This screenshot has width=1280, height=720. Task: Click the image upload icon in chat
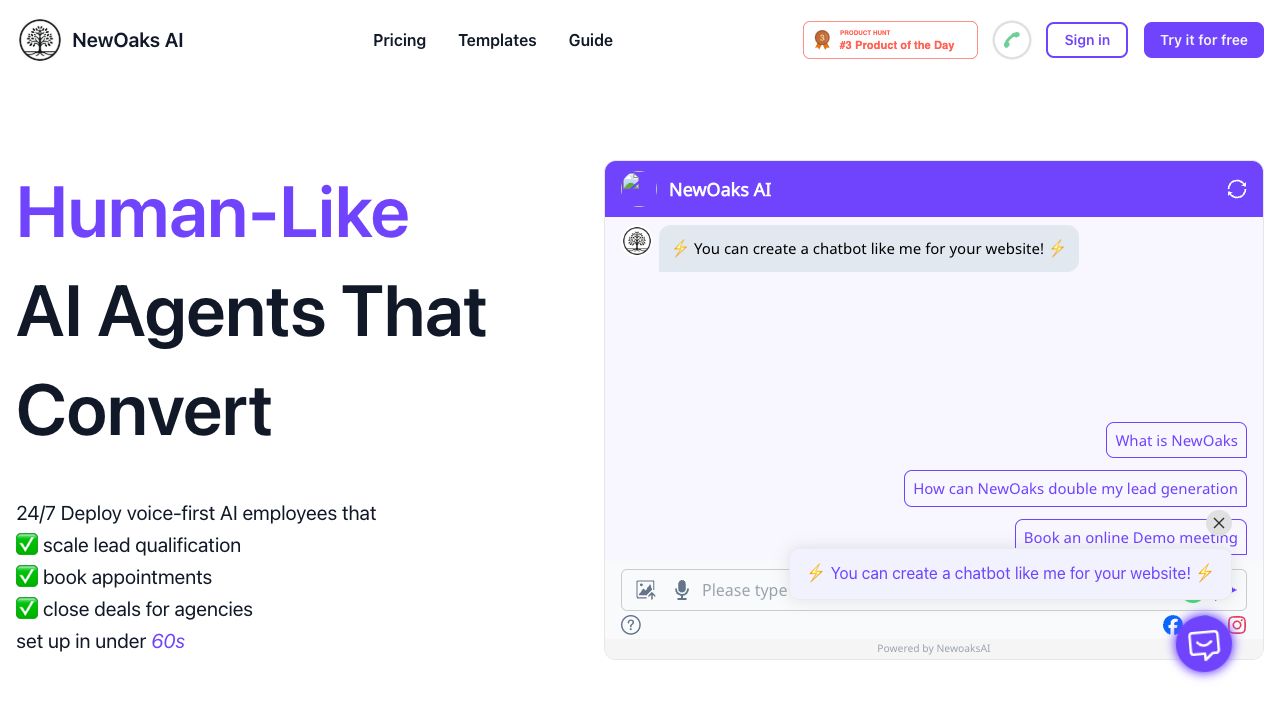tap(646, 590)
